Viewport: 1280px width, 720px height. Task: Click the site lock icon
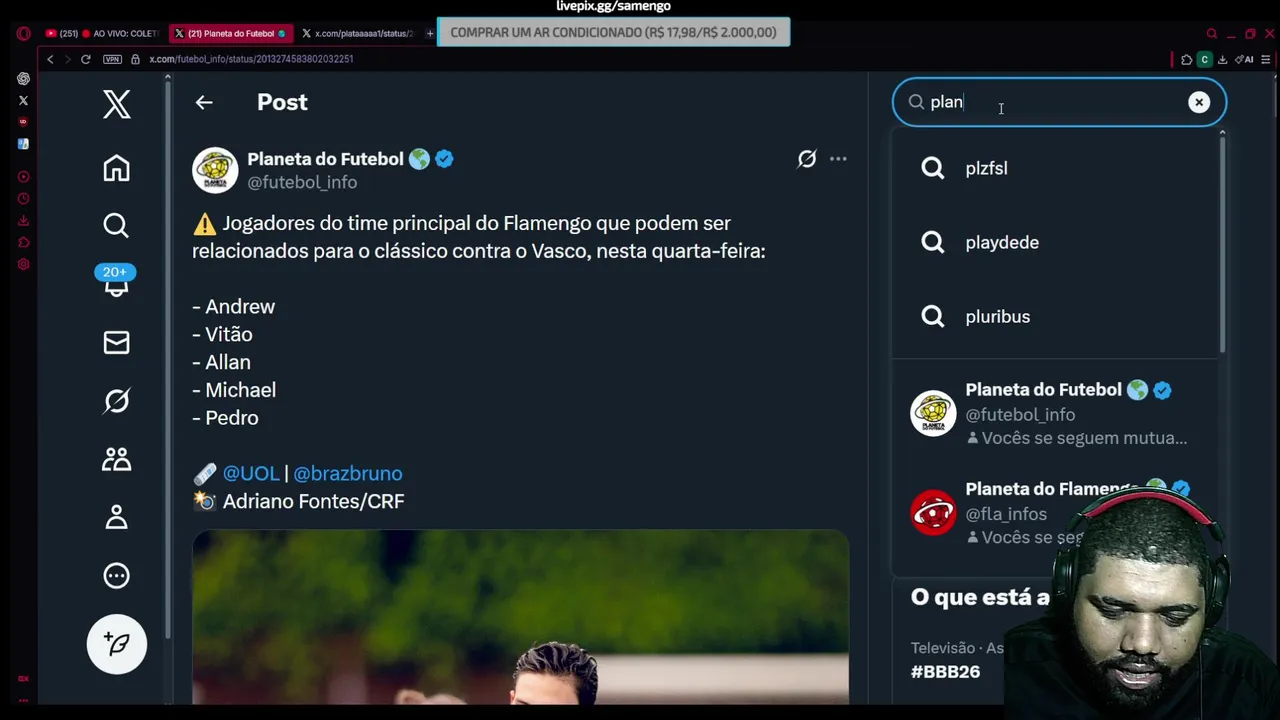(x=135, y=59)
